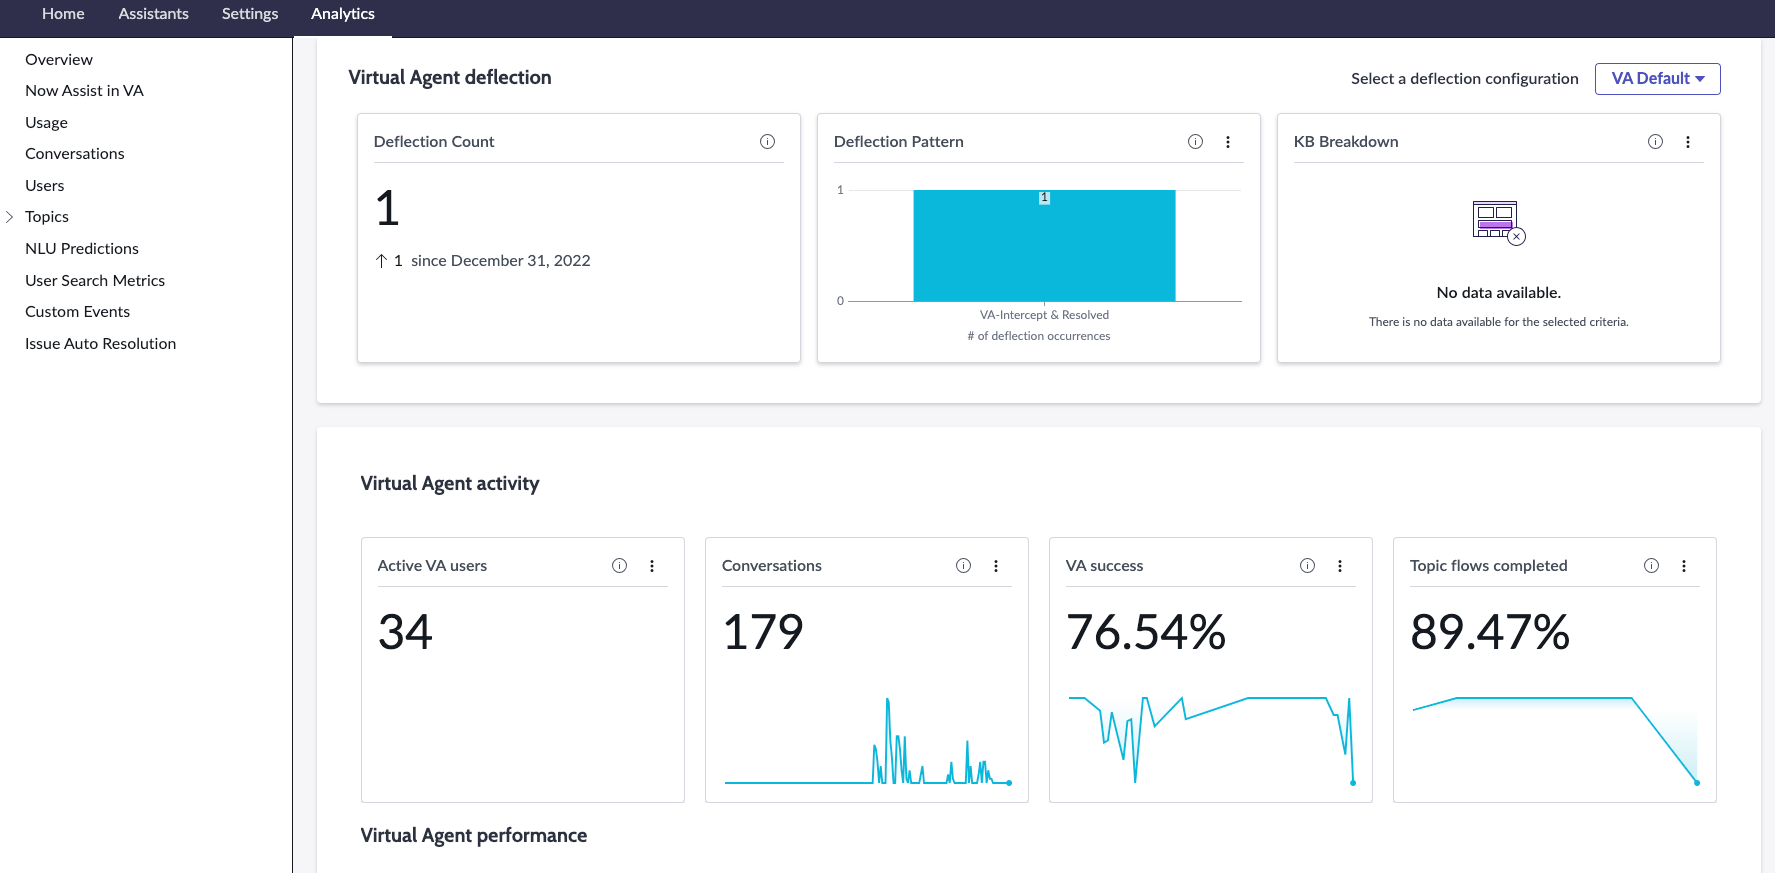Open Users analytics page
This screenshot has width=1775, height=873.
[45, 186]
